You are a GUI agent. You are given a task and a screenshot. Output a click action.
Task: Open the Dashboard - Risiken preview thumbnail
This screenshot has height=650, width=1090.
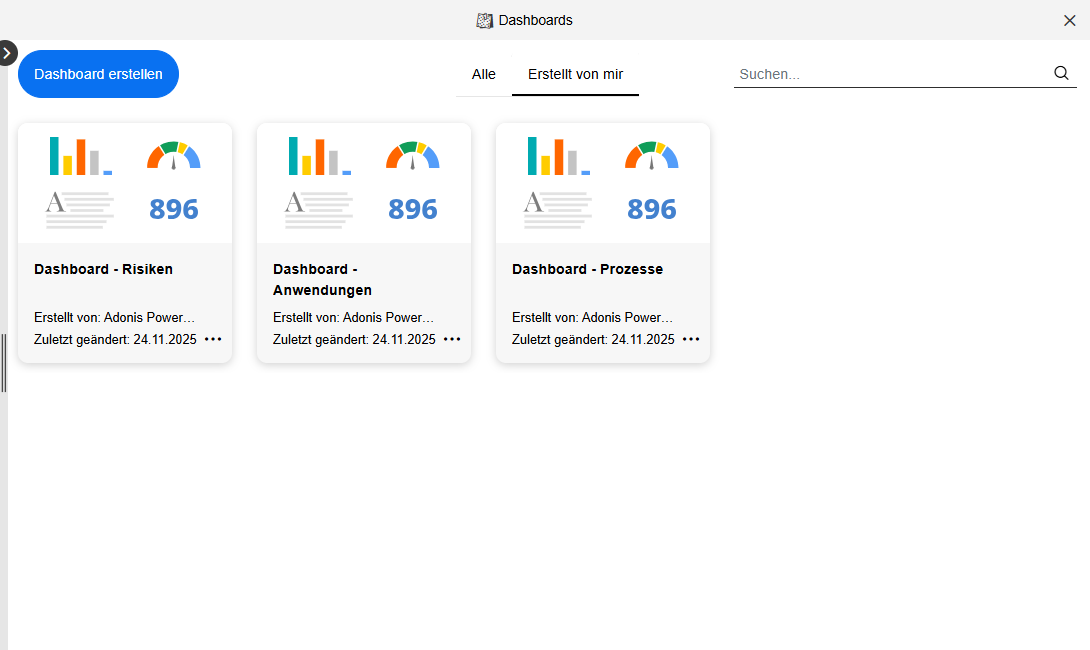[124, 182]
